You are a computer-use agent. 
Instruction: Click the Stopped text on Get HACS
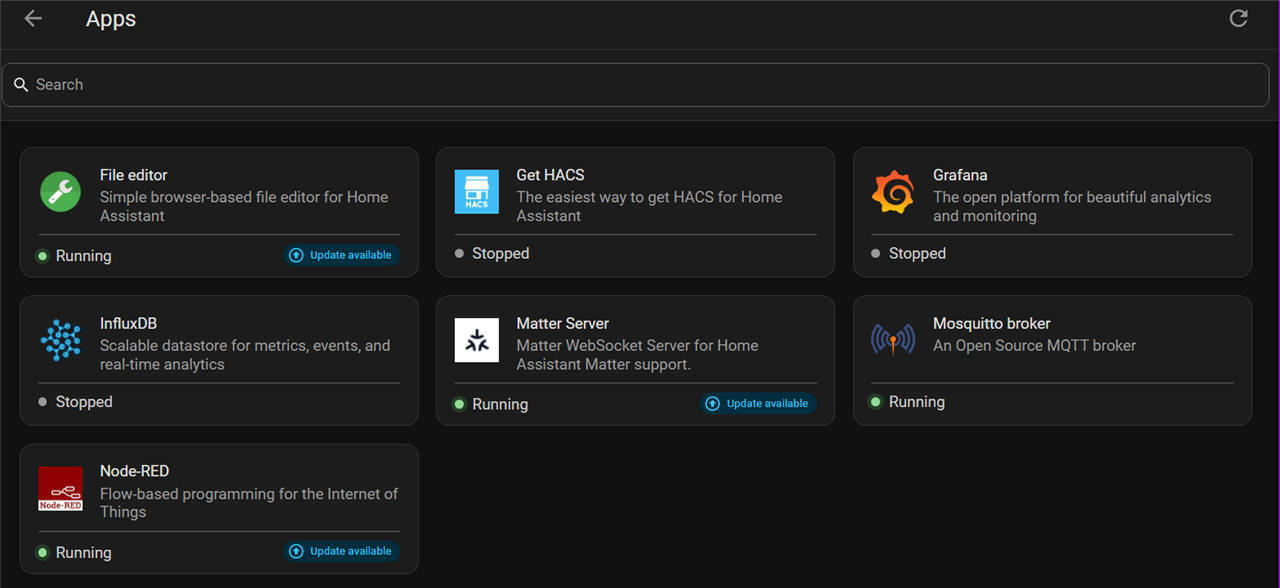(501, 254)
